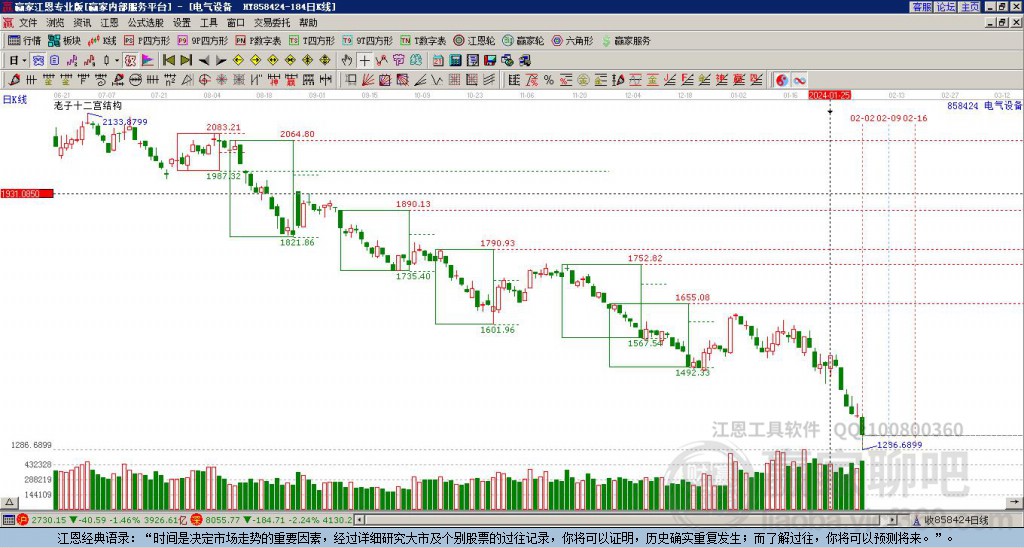
Task: Open the T四方形 tool
Action: click(312, 40)
